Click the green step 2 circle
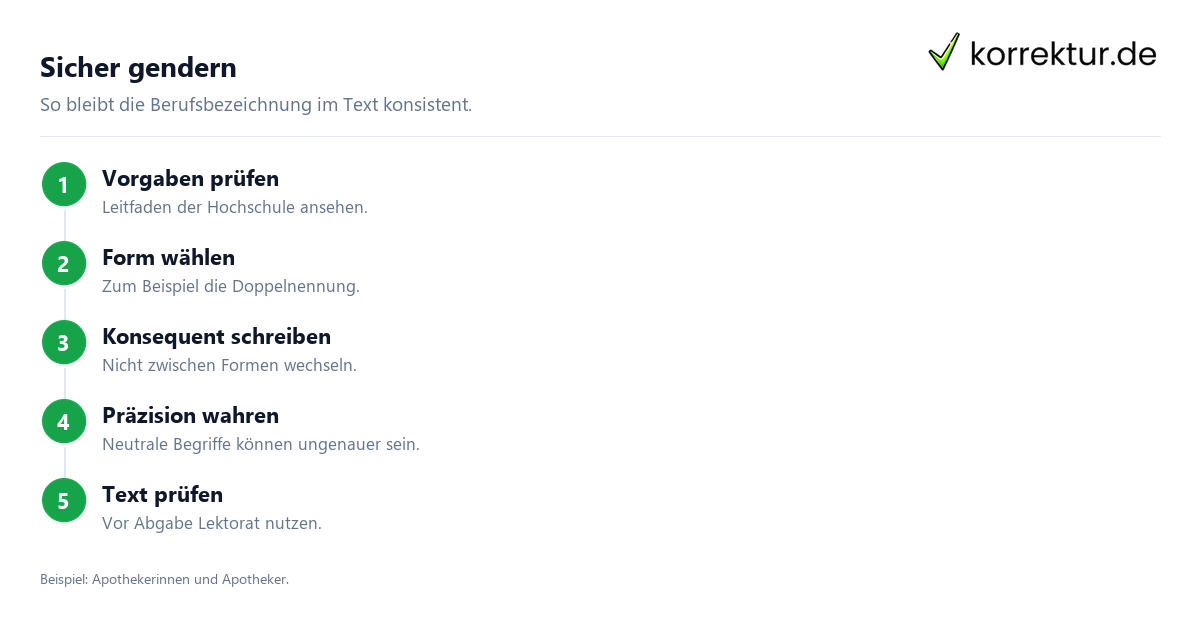The height and width of the screenshot is (630, 1200). point(64,264)
